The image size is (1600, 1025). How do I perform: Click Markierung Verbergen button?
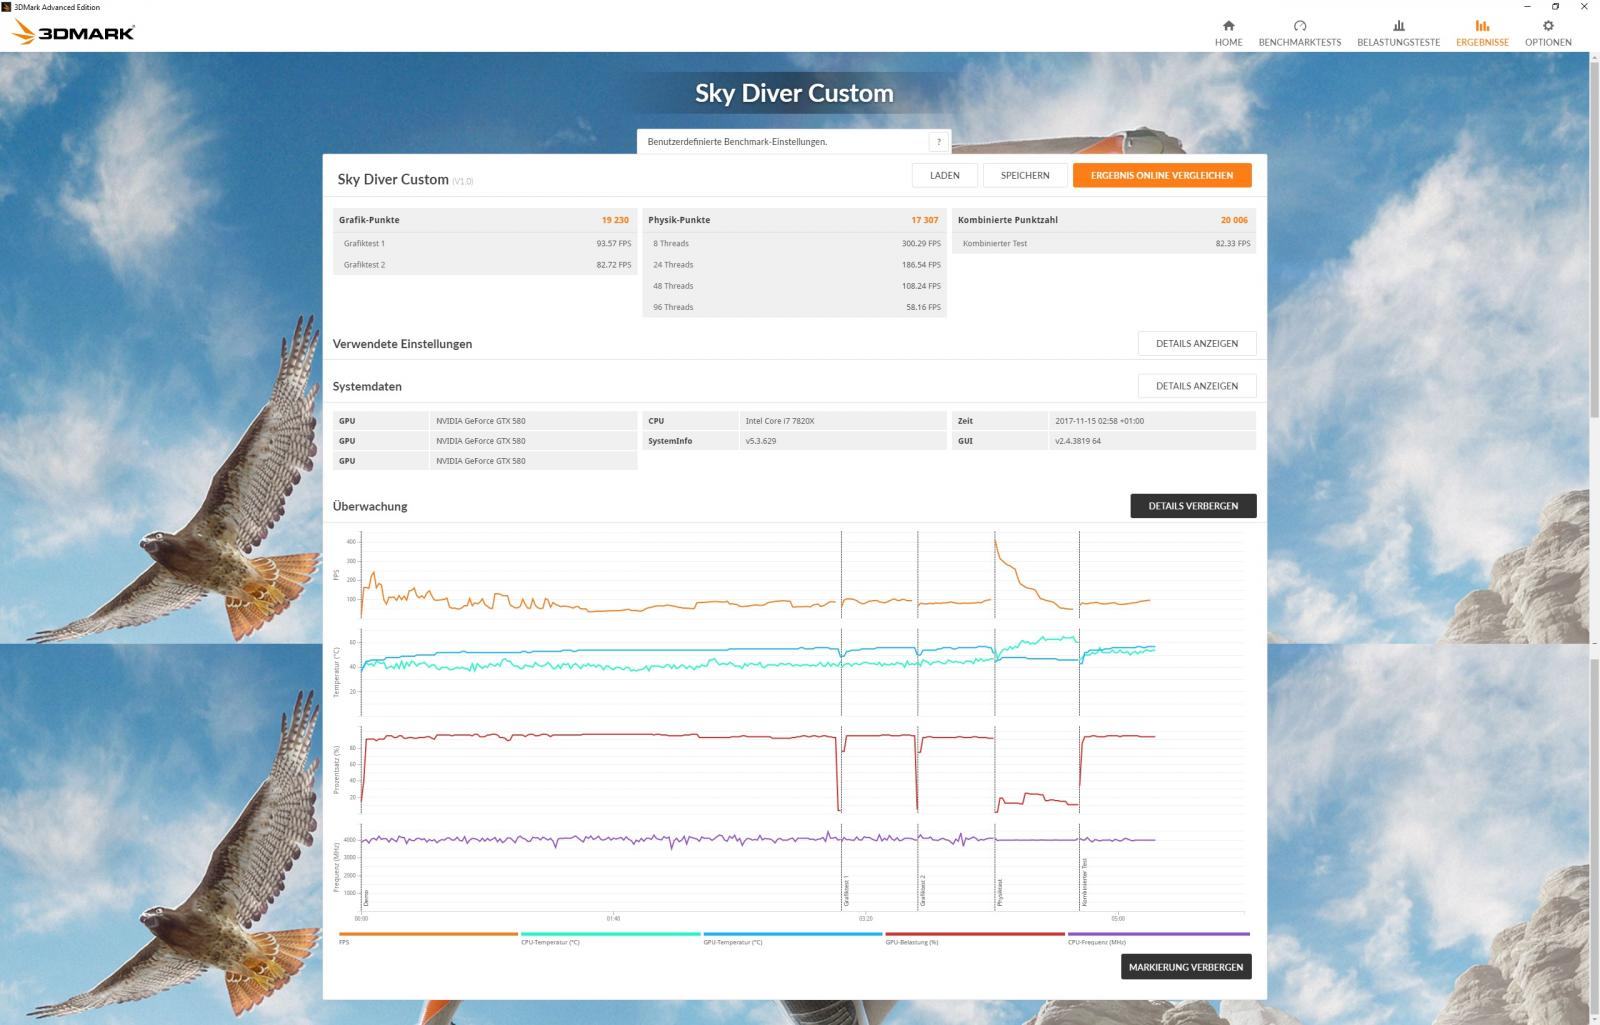[x=1186, y=967]
